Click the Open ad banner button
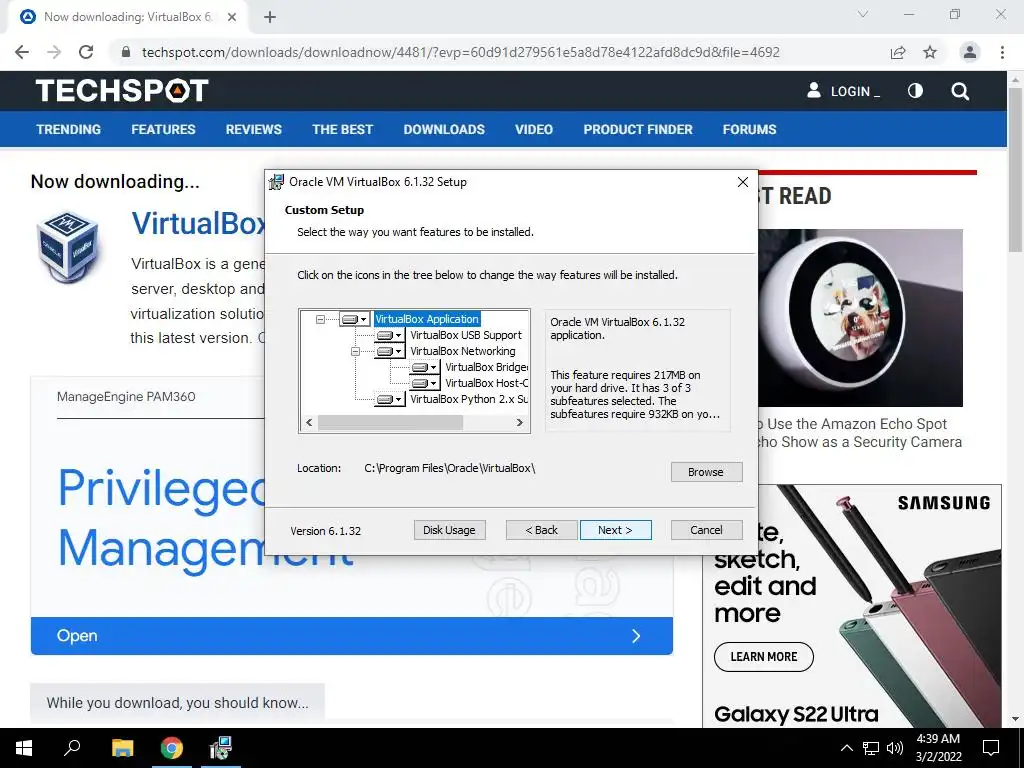 click(351, 635)
